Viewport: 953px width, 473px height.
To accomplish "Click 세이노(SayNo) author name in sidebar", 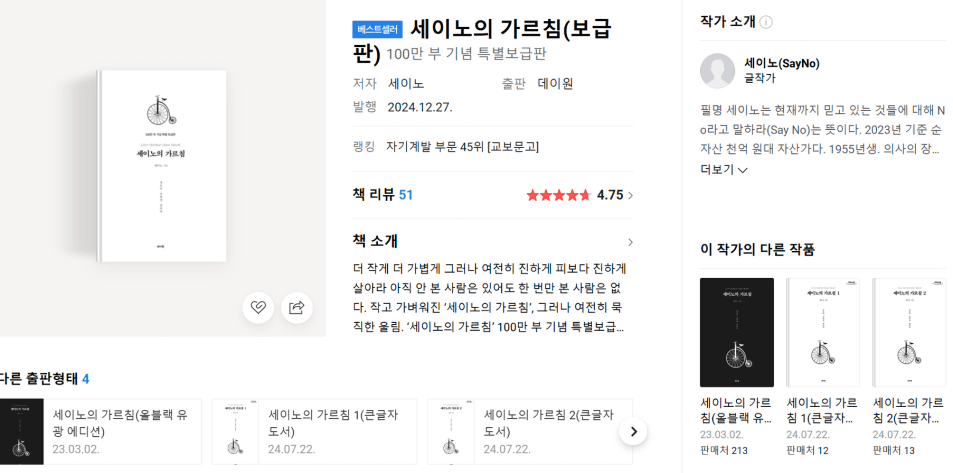I will point(782,63).
